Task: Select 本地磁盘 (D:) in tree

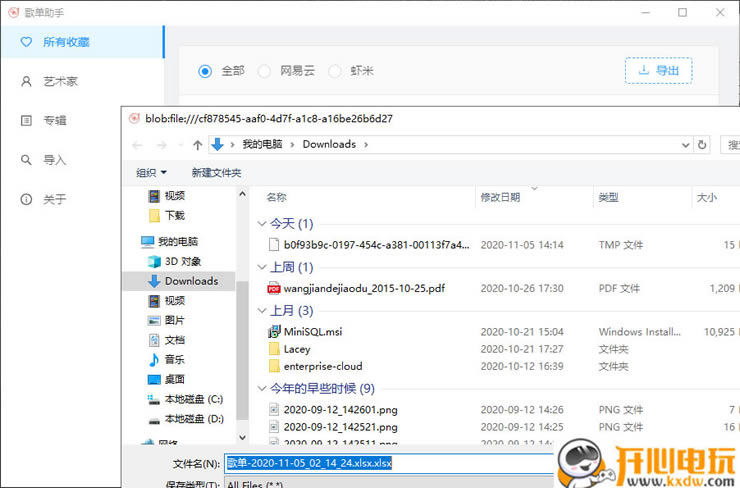Action: [x=193, y=419]
